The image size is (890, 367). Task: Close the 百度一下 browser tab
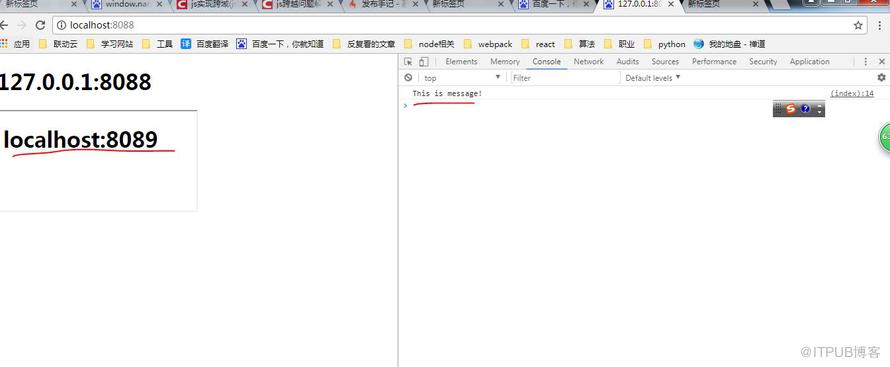586,5
